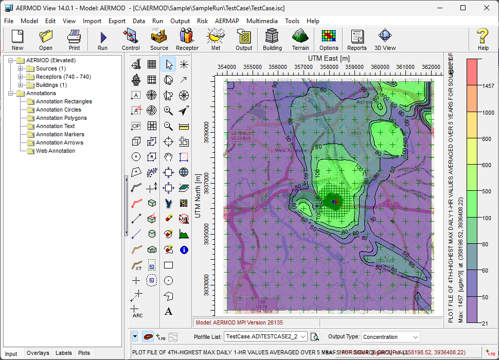Expand the Buildings (1) tree node
Image resolution: width=499 pixels, height=360 pixels.
pyautogui.click(x=20, y=85)
